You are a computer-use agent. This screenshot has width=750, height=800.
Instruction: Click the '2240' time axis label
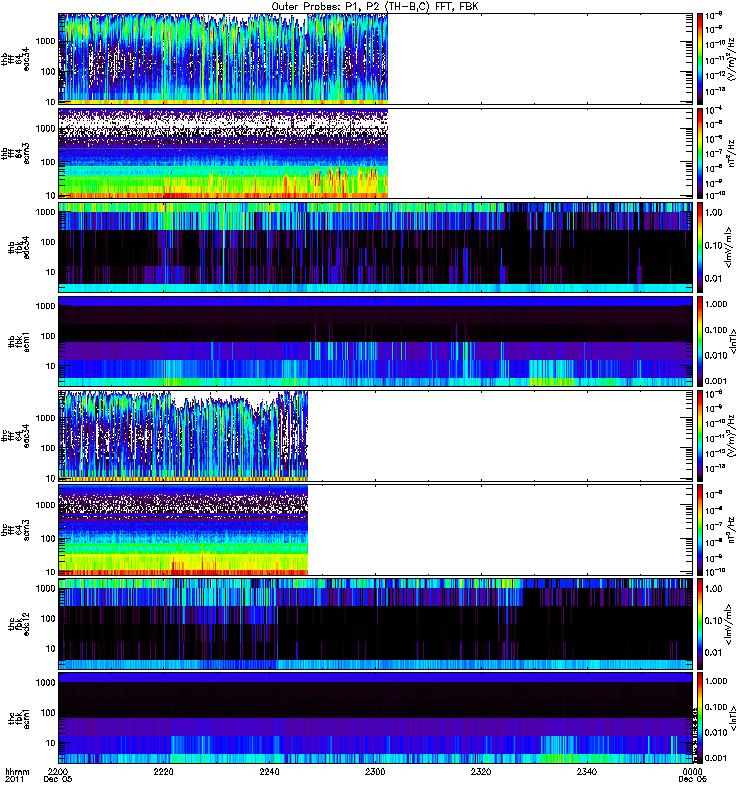269,771
